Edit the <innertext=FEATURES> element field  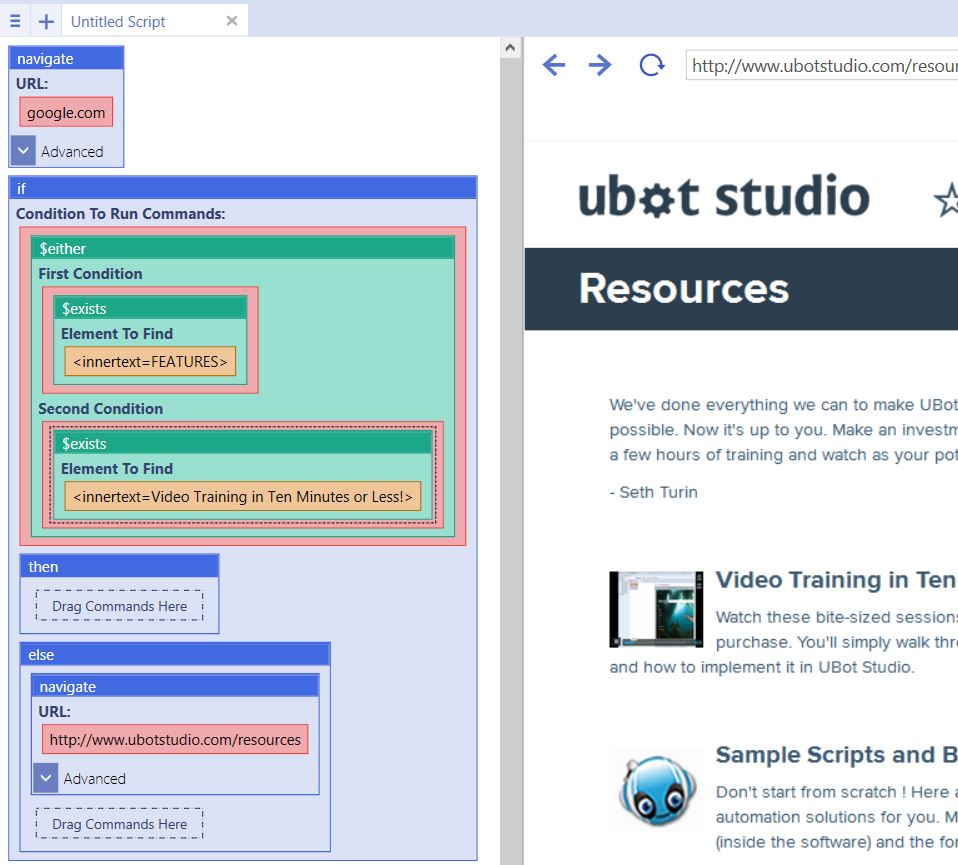tap(150, 362)
